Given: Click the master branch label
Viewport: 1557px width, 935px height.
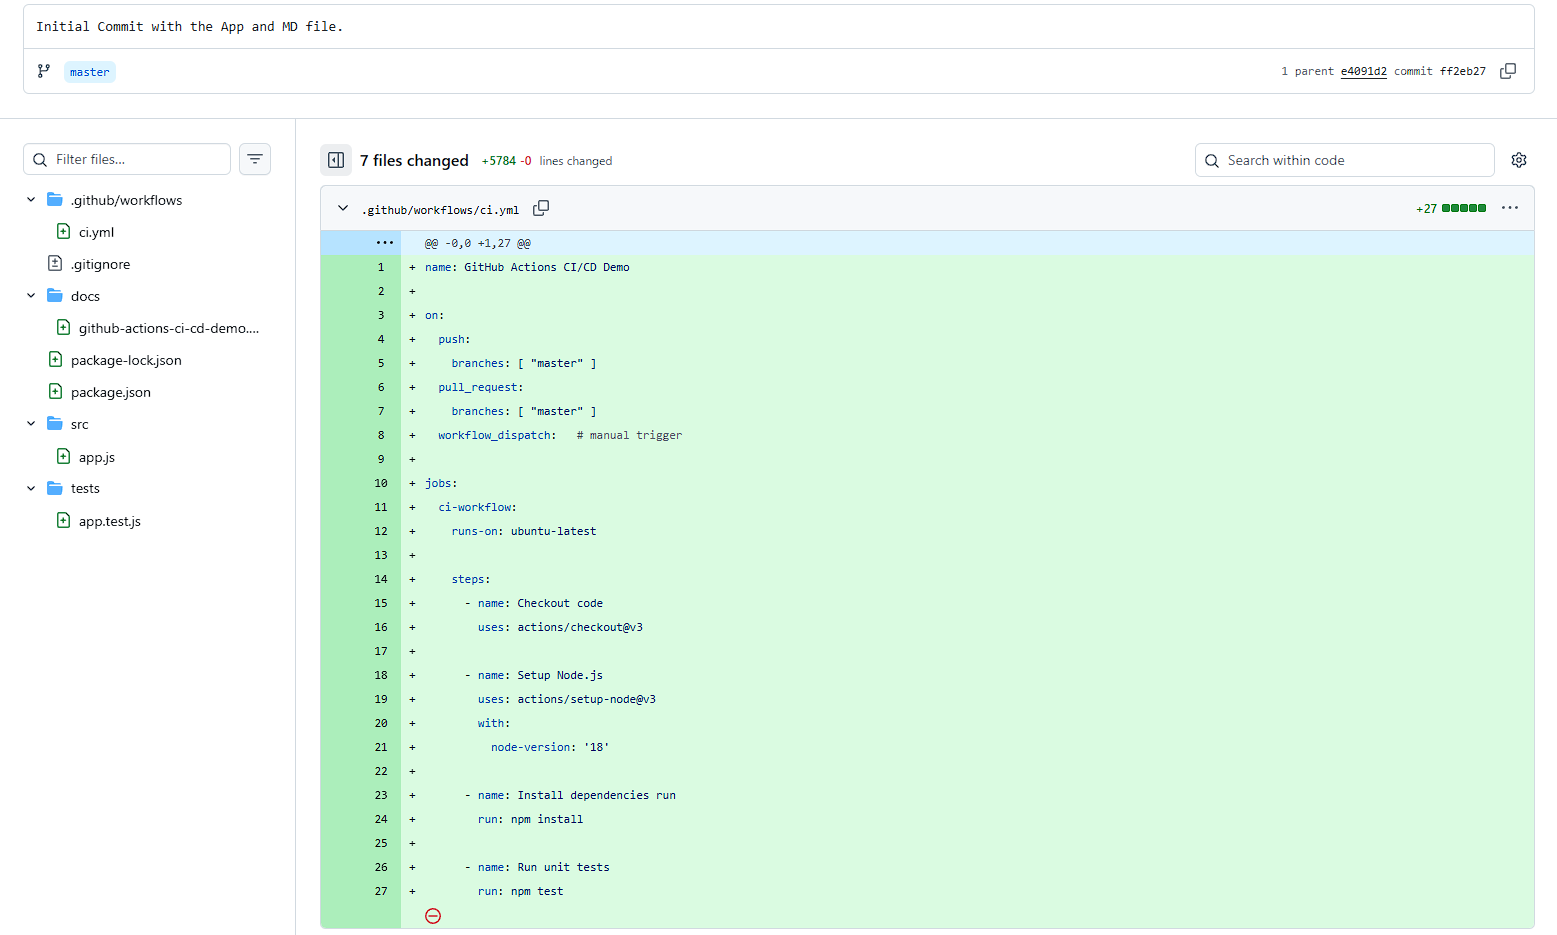Looking at the screenshot, I should pyautogui.click(x=89, y=71).
